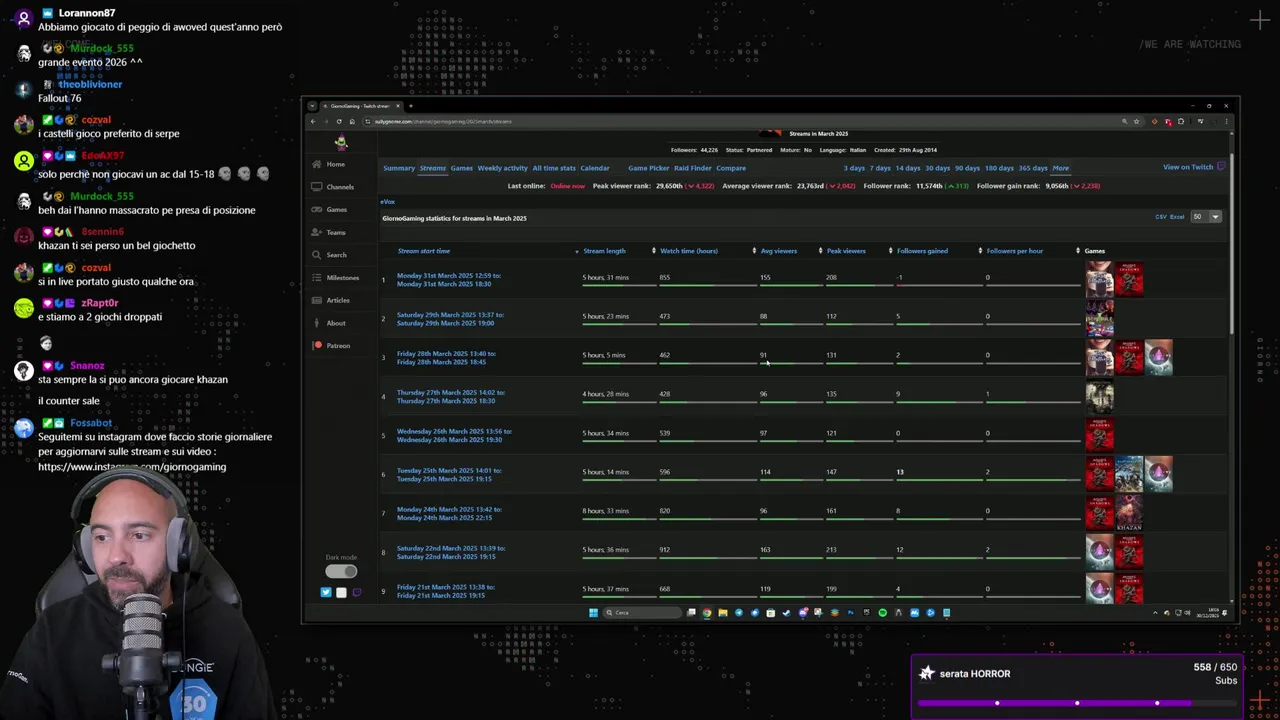Open the 50 rows-per-page dropdown
The width and height of the screenshot is (1280, 720).
[1206, 216]
